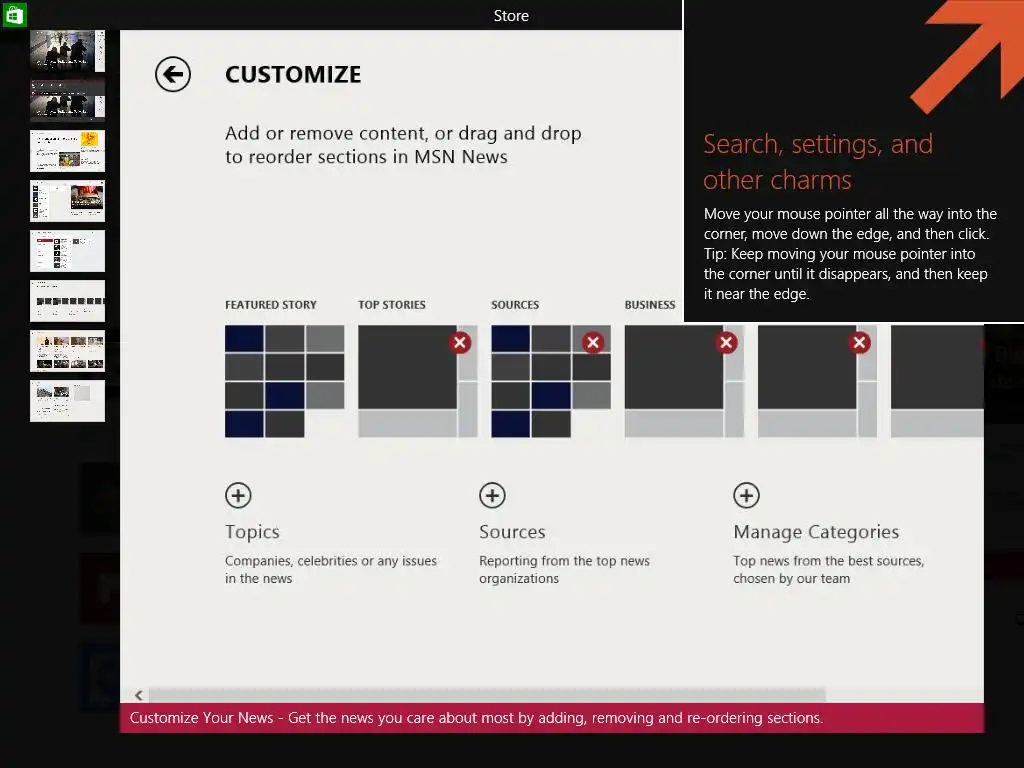The height and width of the screenshot is (768, 1024).
Task: Click the left scroll arrow on the horizontal scrollbar
Action: tap(138, 695)
